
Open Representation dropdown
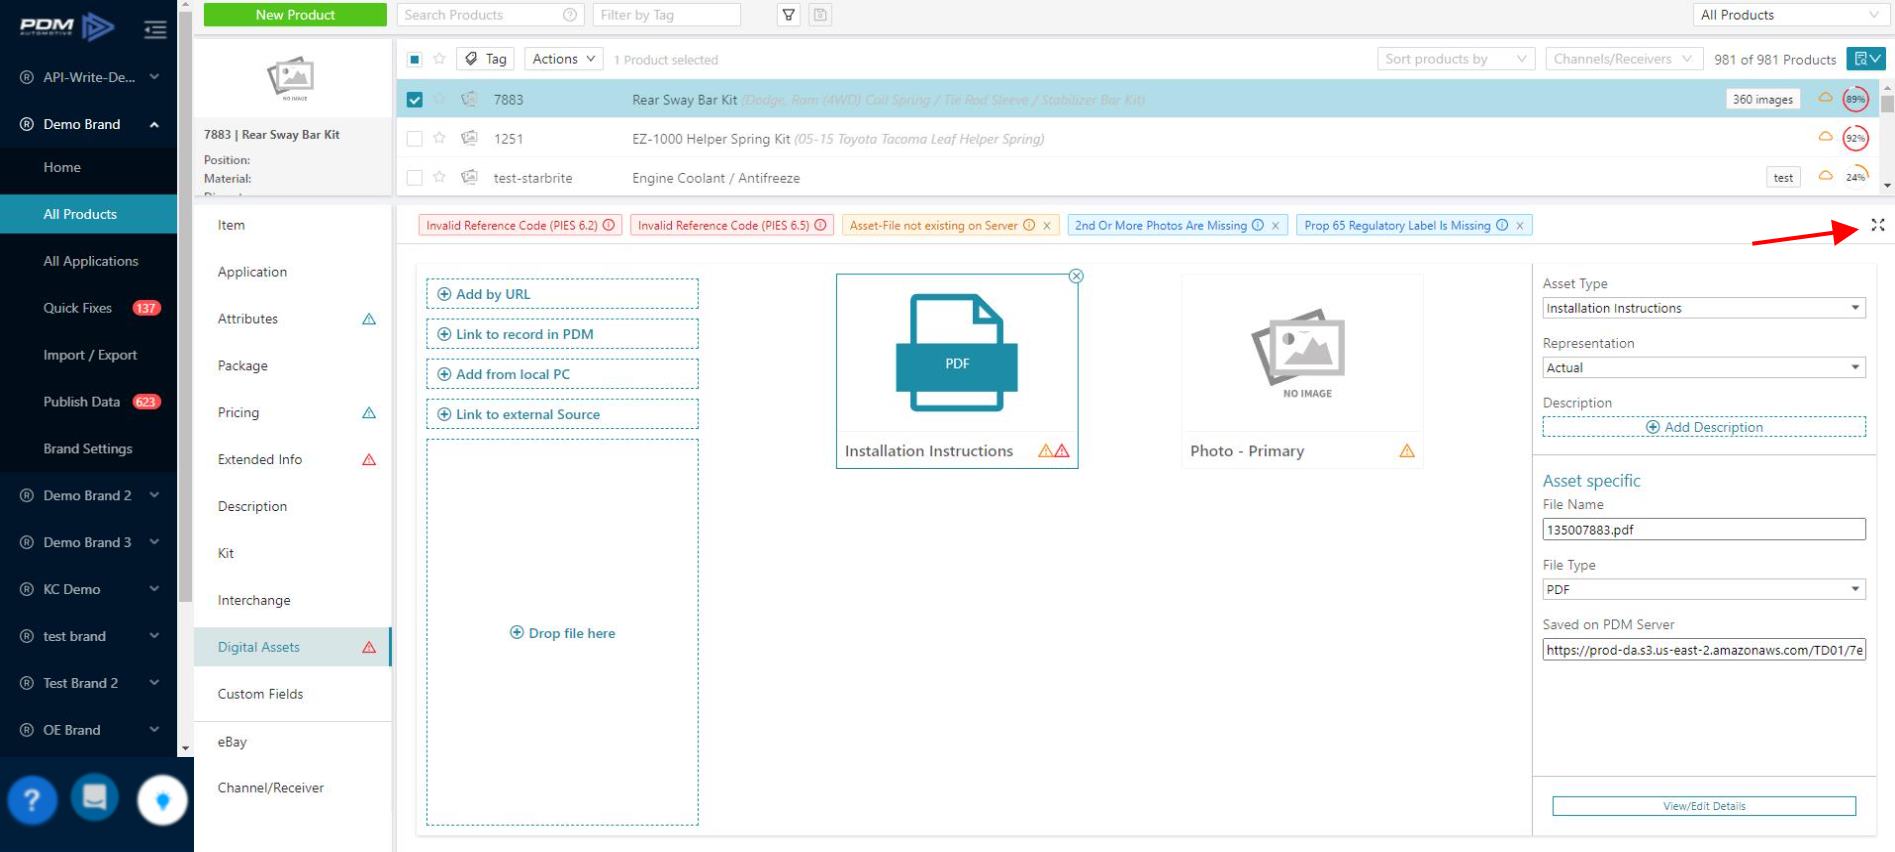1704,367
